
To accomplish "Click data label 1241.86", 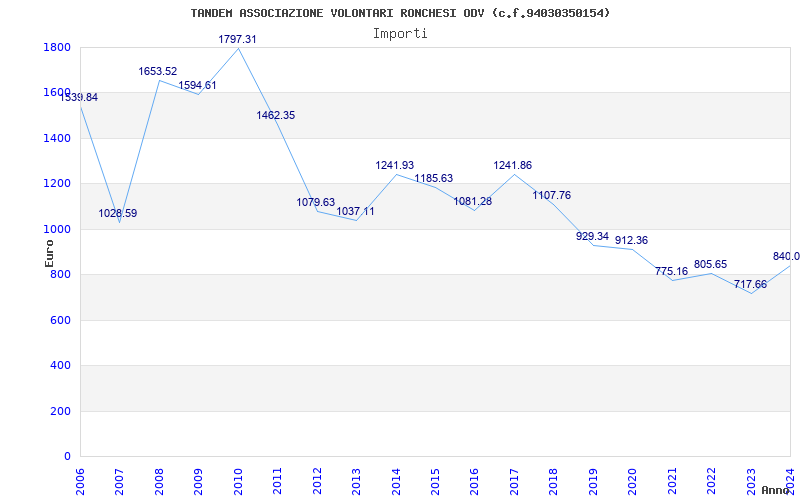I will [x=513, y=165].
